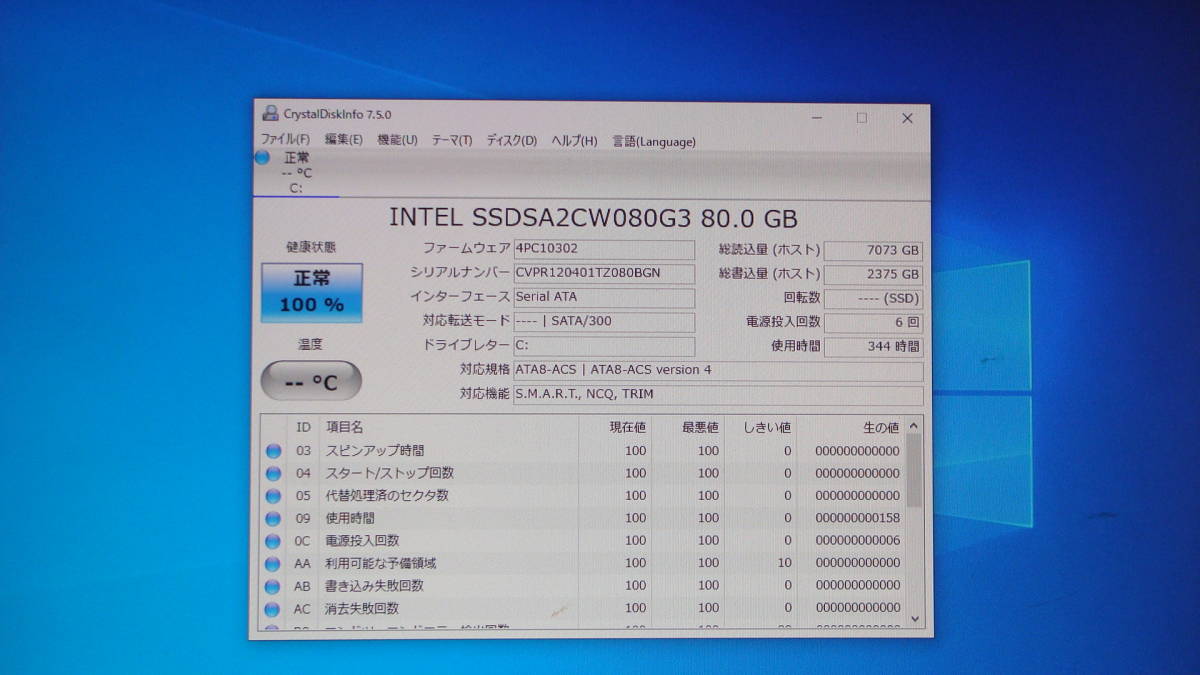Select the status icon for 利用可能な予備領域
The image size is (1200, 675).
pyautogui.click(x=272, y=563)
